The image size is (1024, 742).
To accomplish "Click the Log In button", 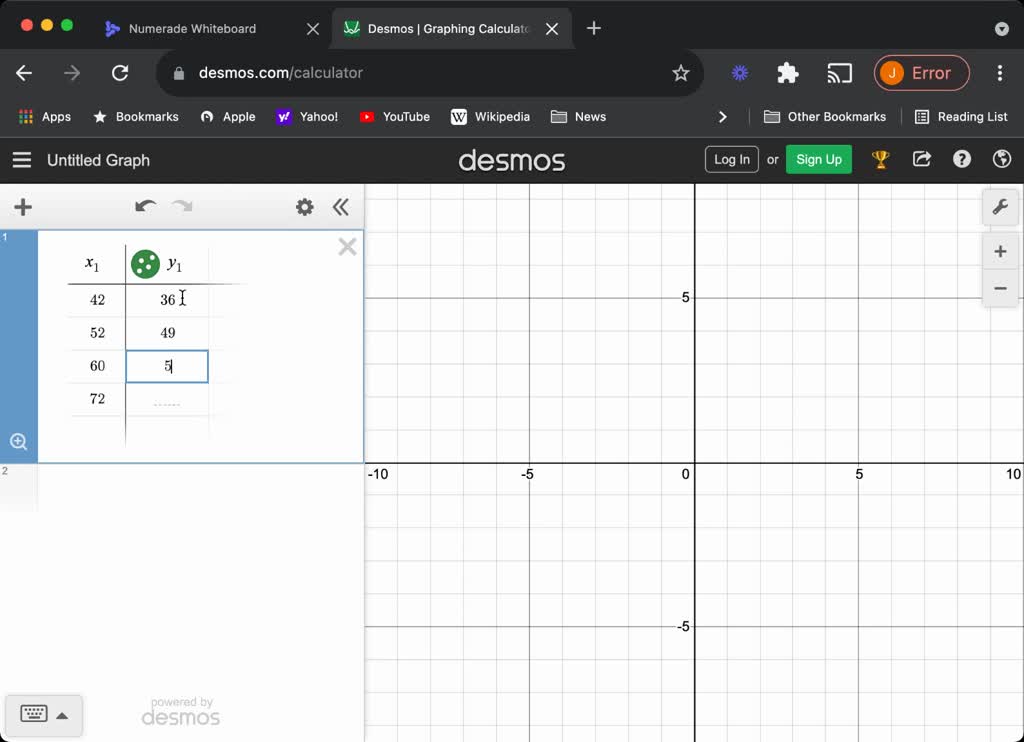I will pos(731,159).
